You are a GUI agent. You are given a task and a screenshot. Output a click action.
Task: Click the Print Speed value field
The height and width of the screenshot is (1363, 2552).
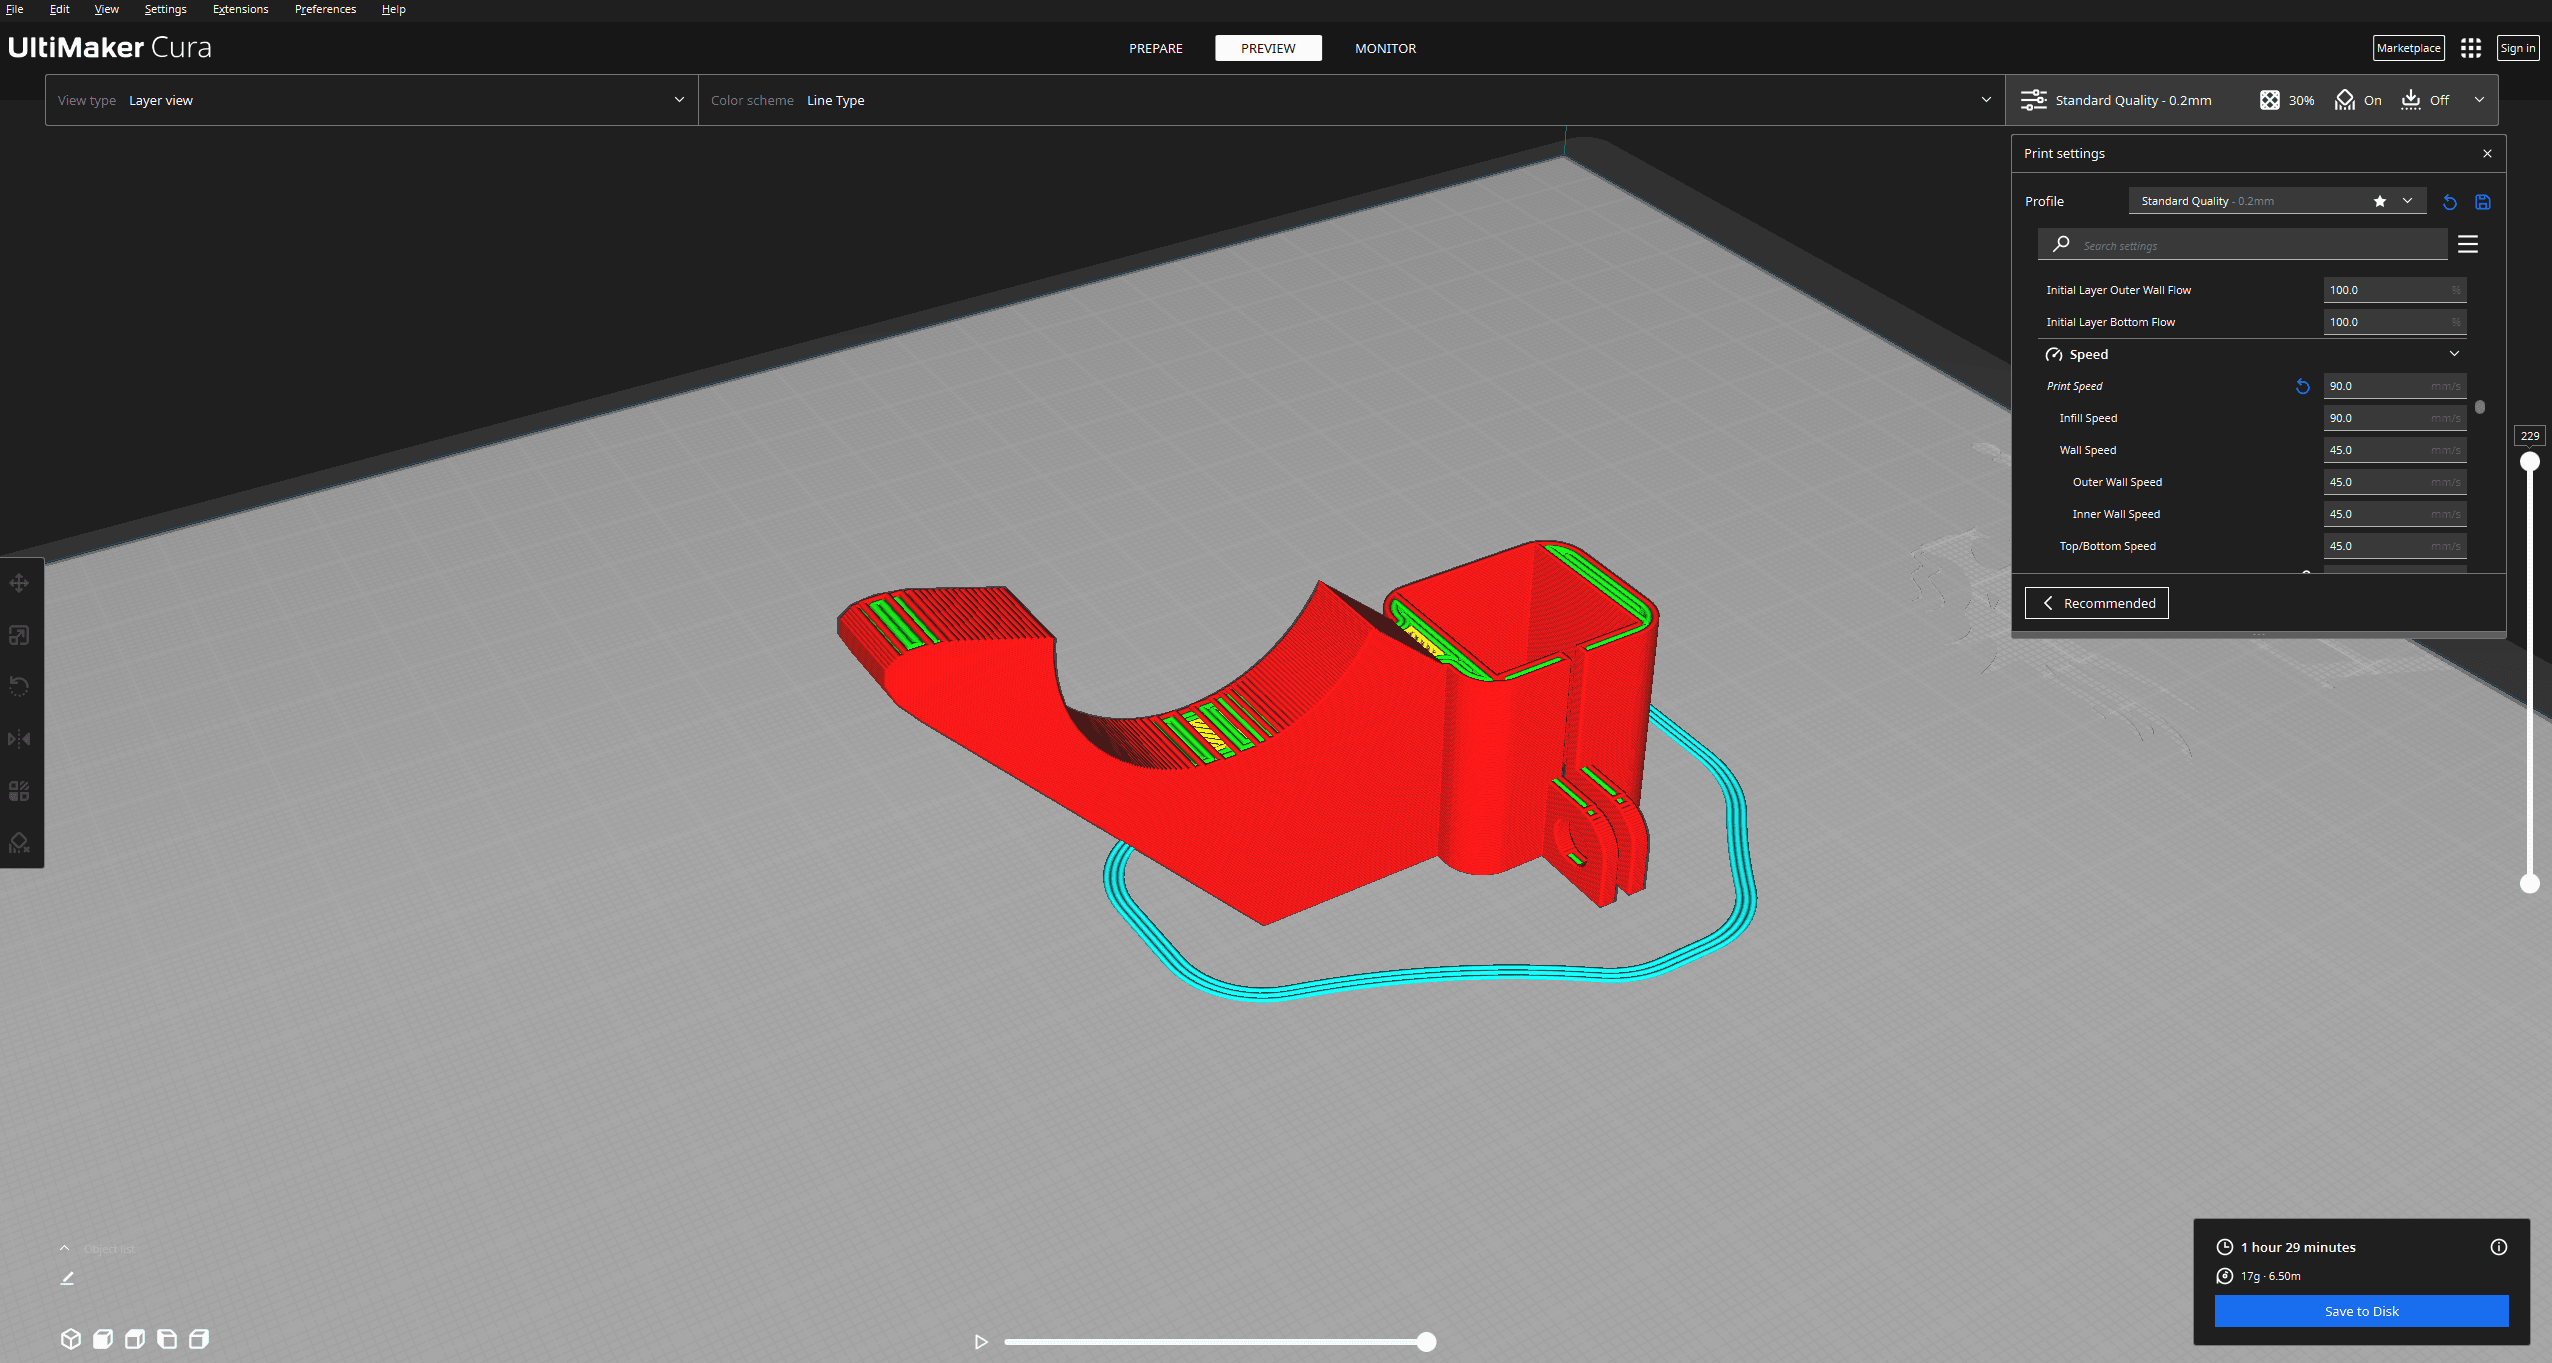click(x=2394, y=386)
